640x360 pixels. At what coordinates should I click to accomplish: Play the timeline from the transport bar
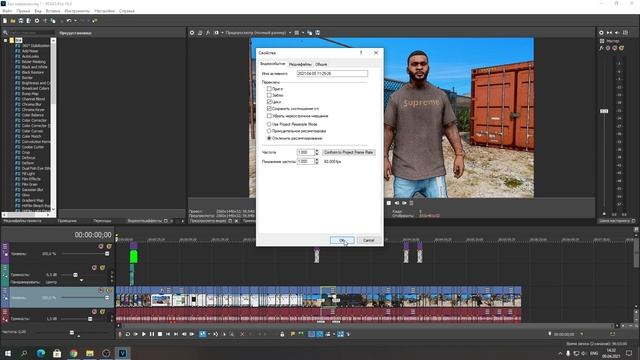click(144, 334)
